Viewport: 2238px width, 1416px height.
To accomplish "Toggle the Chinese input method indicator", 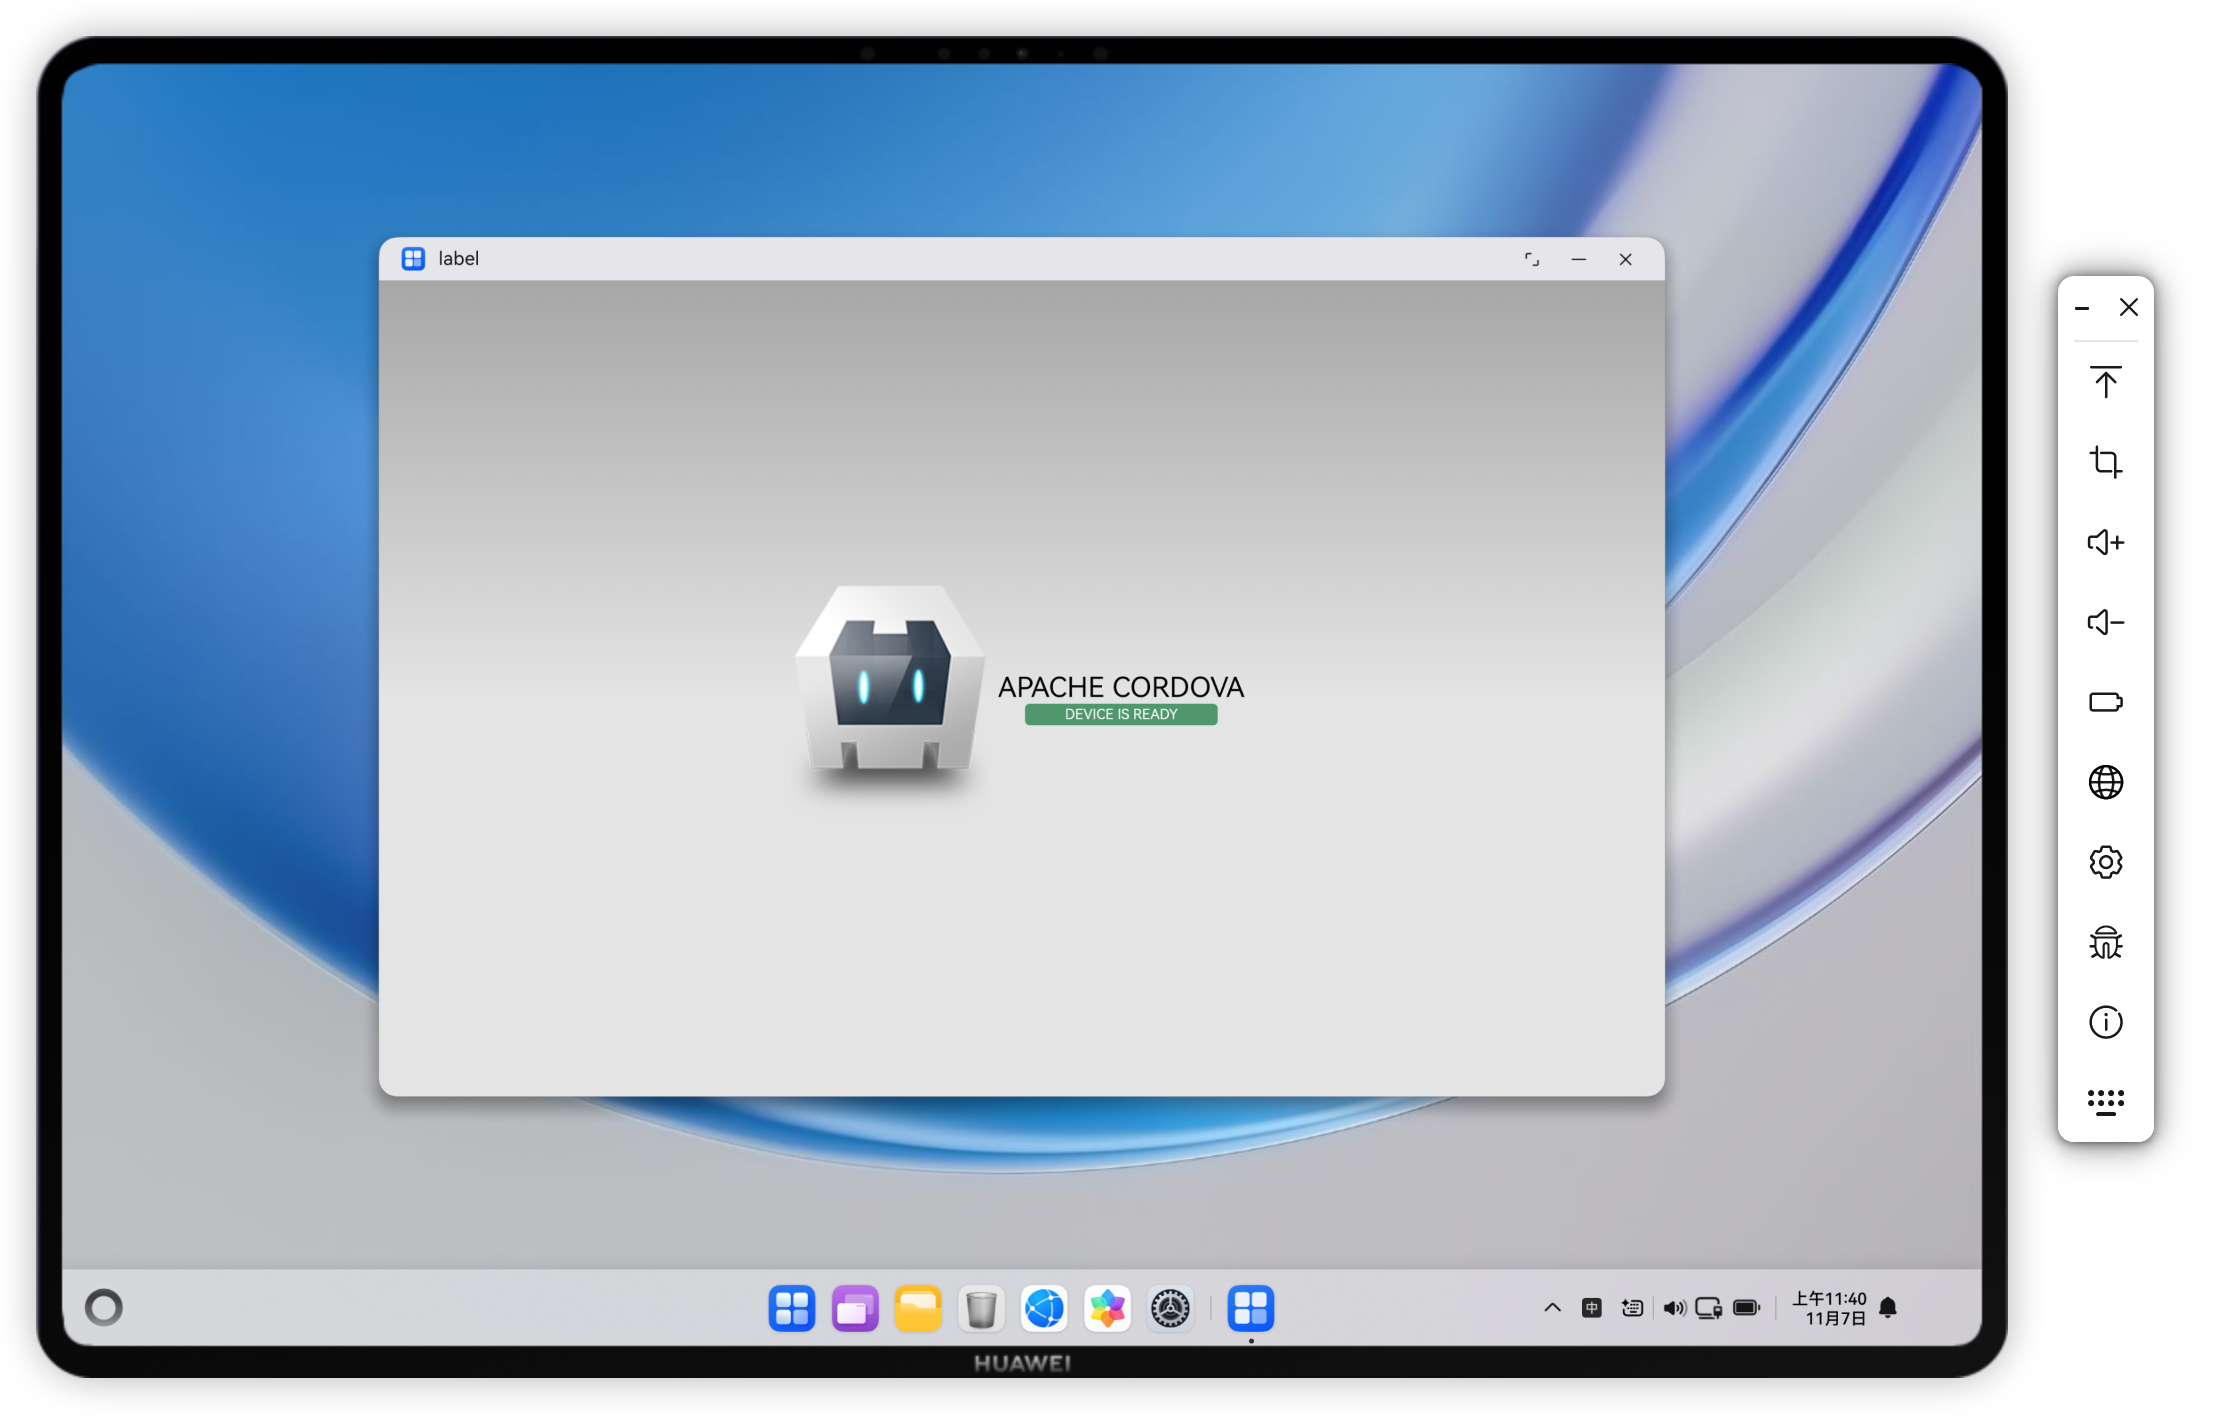I will 1592,1307.
